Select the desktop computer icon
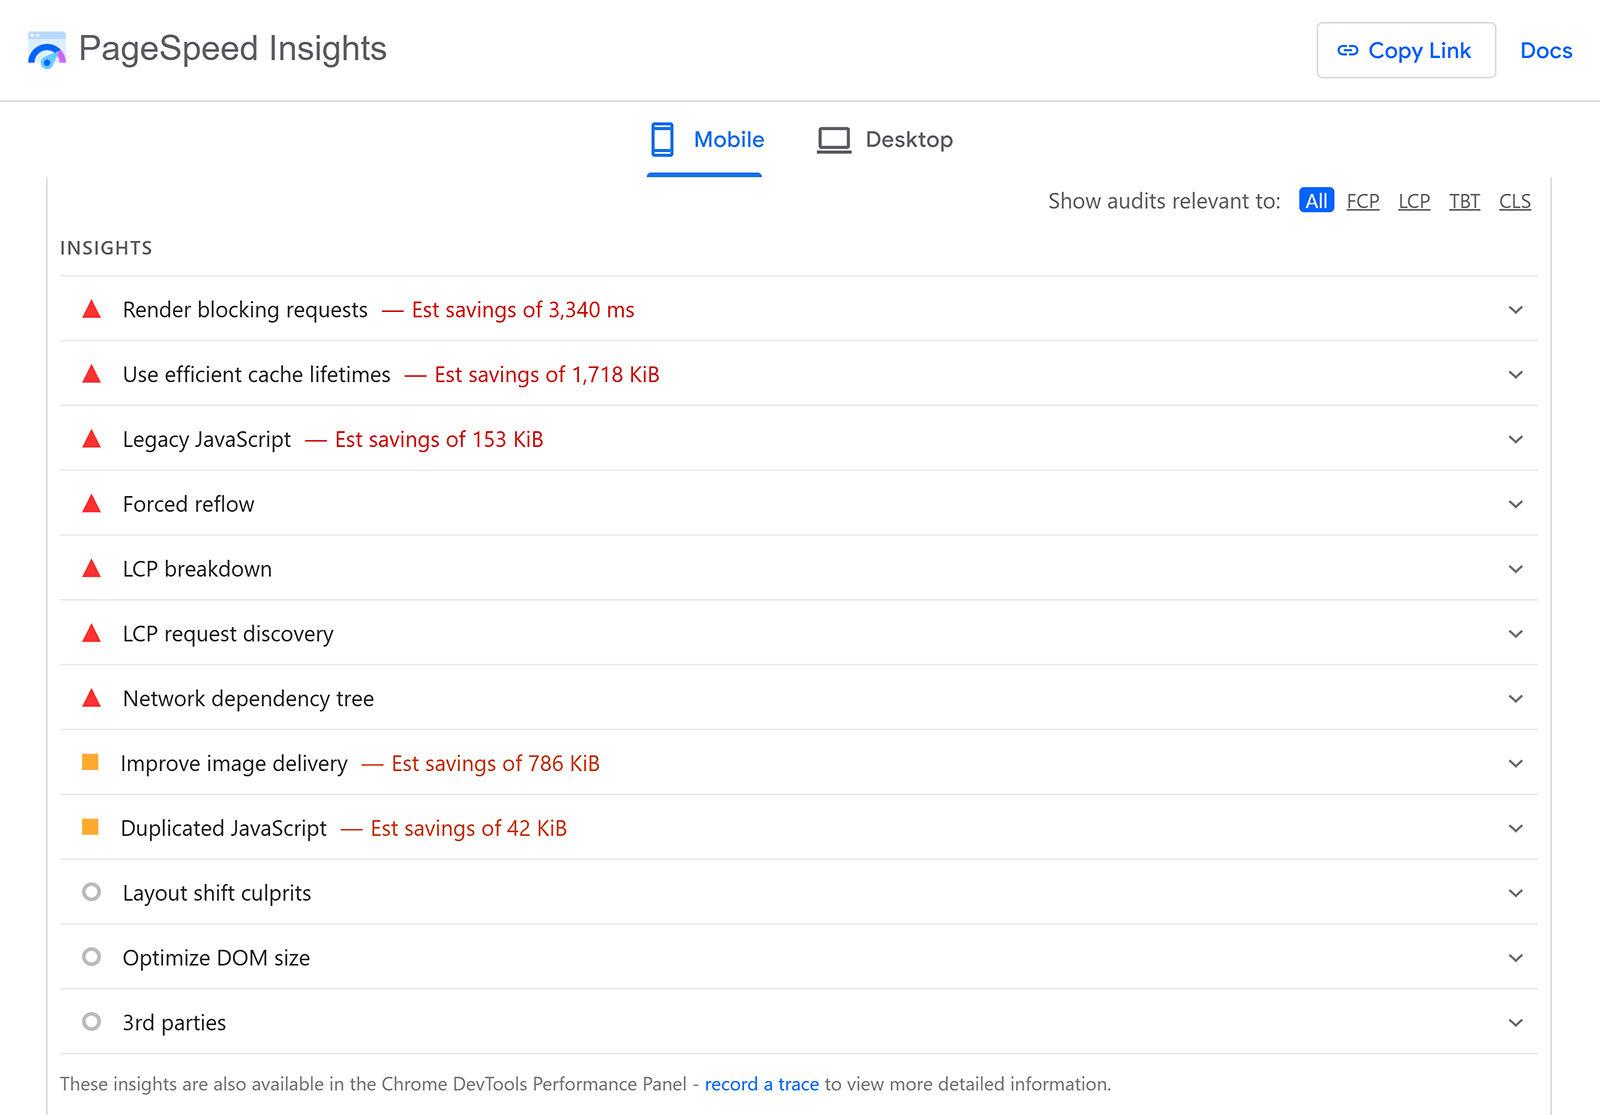1600x1115 pixels. click(833, 139)
